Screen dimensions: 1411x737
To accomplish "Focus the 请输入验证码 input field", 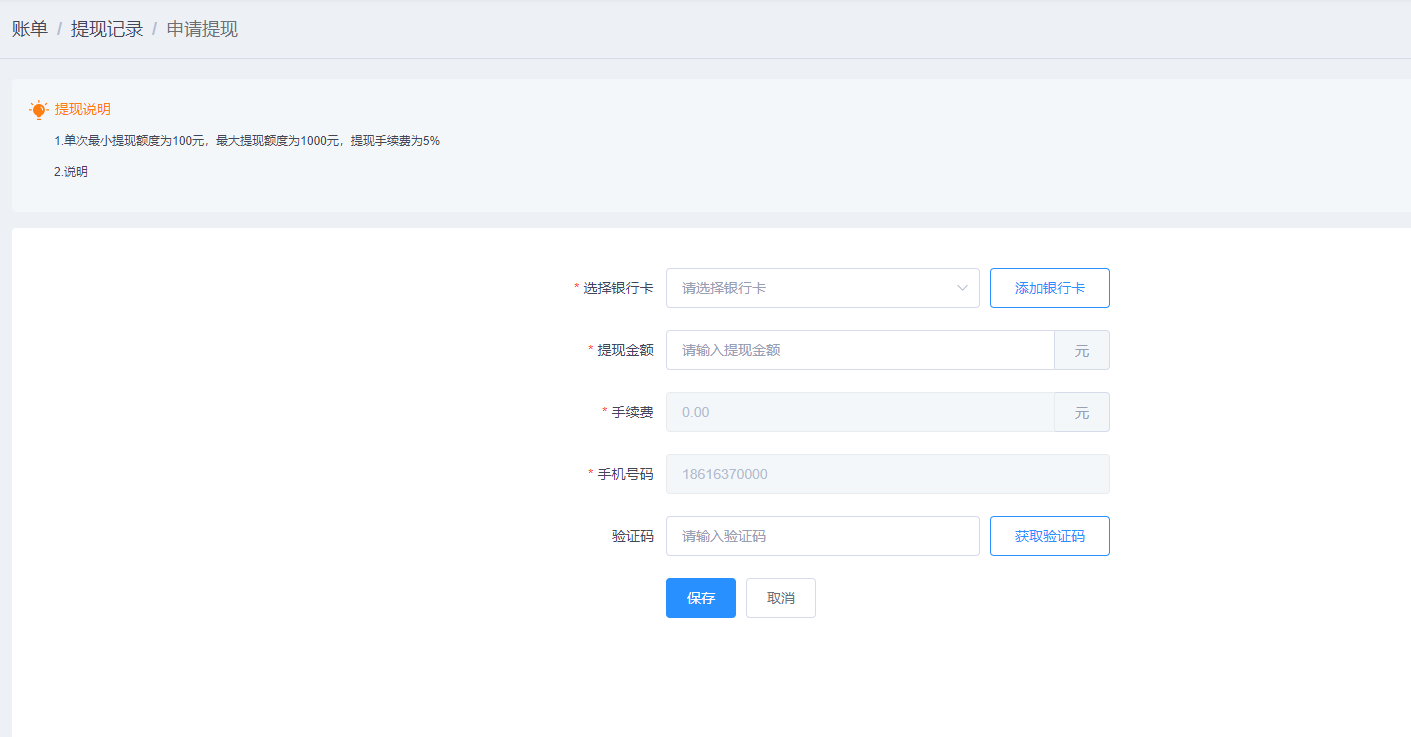I will 822,536.
